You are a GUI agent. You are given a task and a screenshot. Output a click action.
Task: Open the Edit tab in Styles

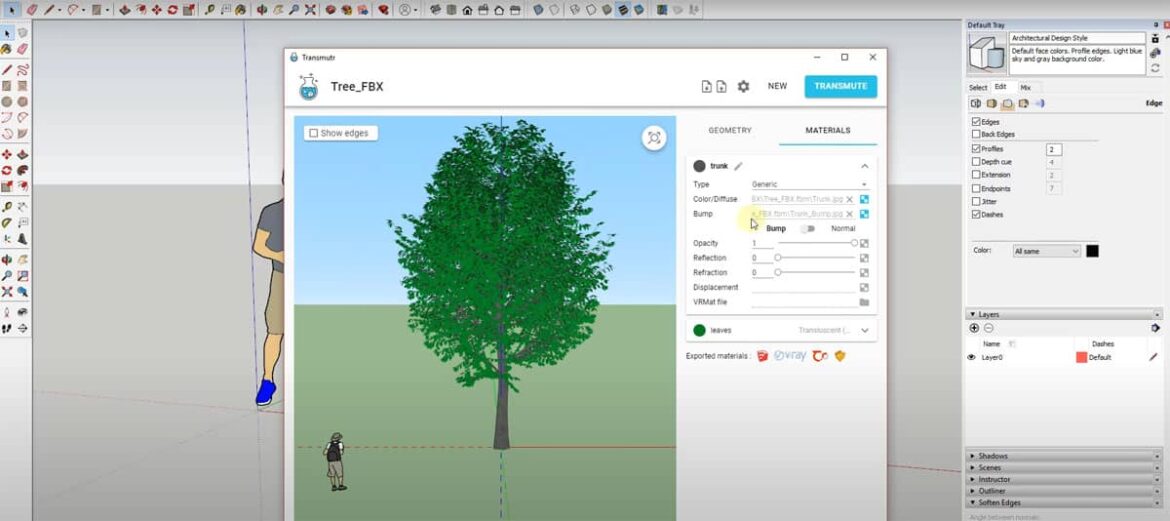click(1001, 87)
